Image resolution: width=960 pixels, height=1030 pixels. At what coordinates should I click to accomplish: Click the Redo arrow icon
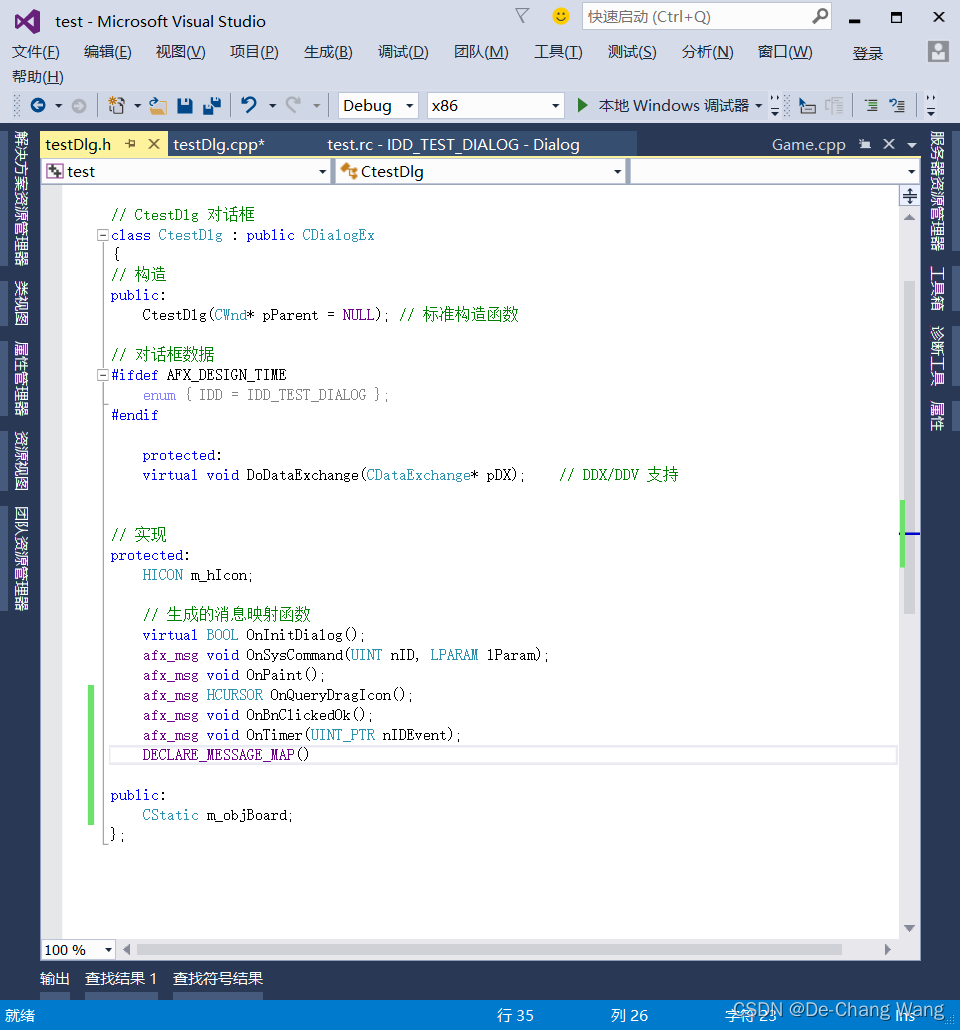pos(294,105)
